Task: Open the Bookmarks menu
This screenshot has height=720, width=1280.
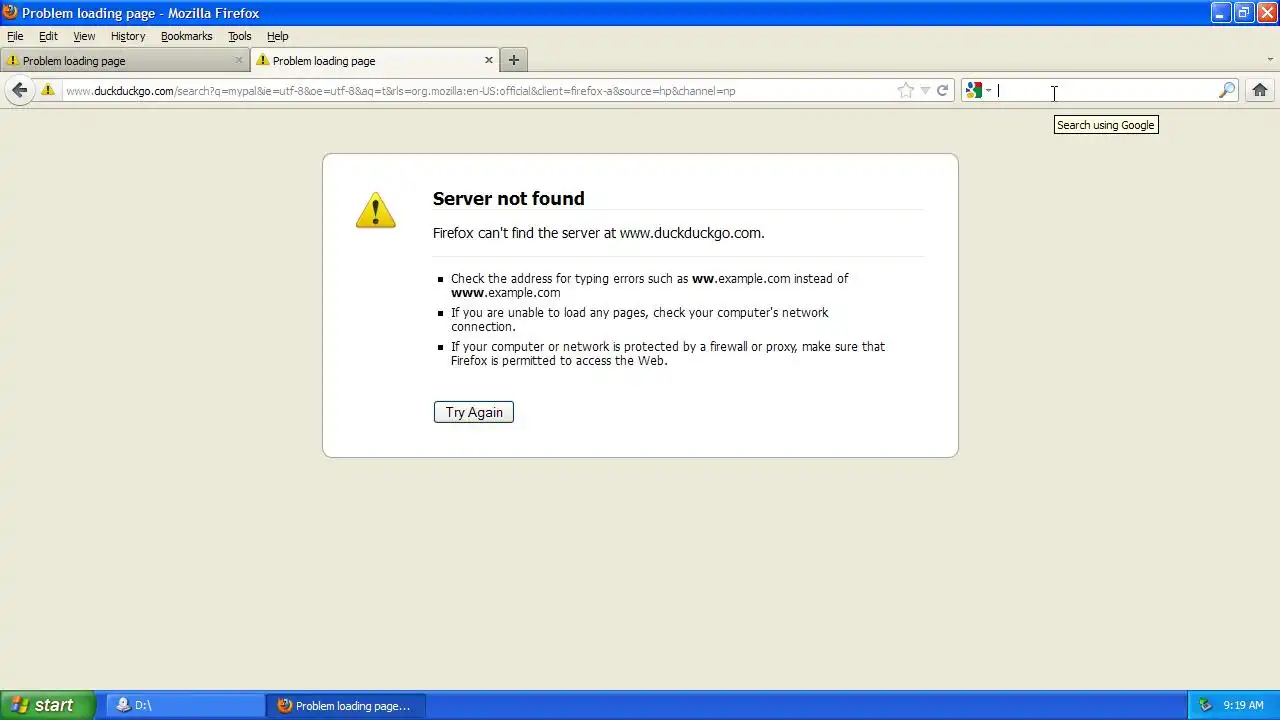Action: pos(187,36)
